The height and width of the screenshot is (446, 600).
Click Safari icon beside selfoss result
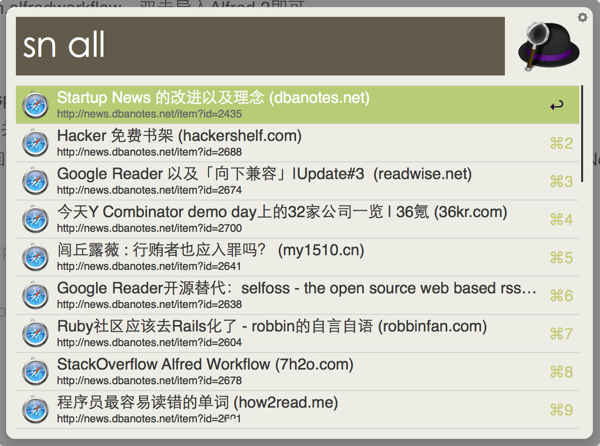click(x=35, y=296)
